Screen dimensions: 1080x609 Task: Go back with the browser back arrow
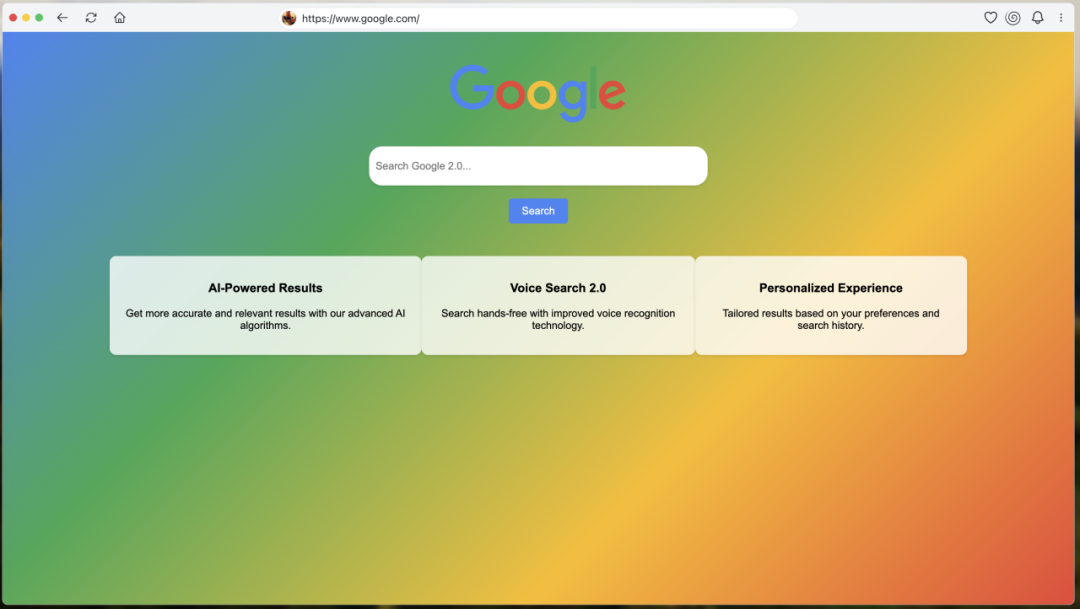[x=63, y=18]
